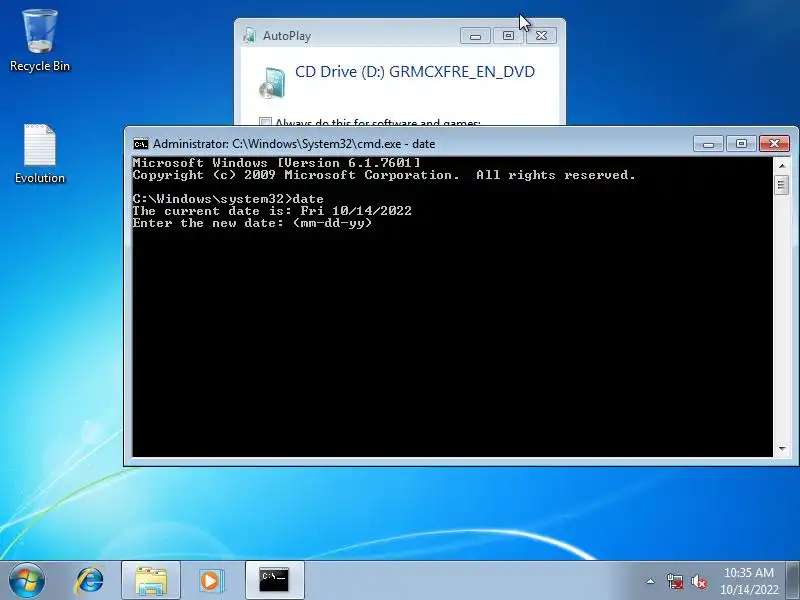
Task: Close the Command Prompt window
Action: [x=774, y=144]
